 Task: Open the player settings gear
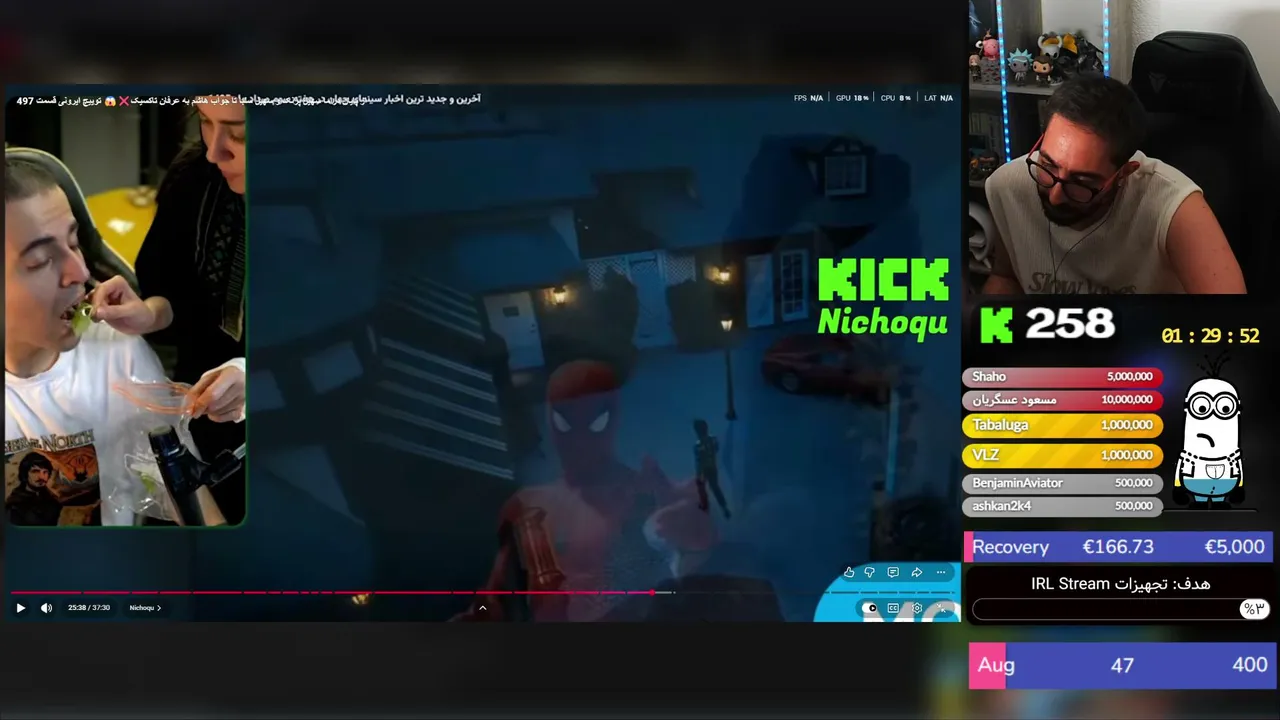pyautogui.click(x=918, y=608)
